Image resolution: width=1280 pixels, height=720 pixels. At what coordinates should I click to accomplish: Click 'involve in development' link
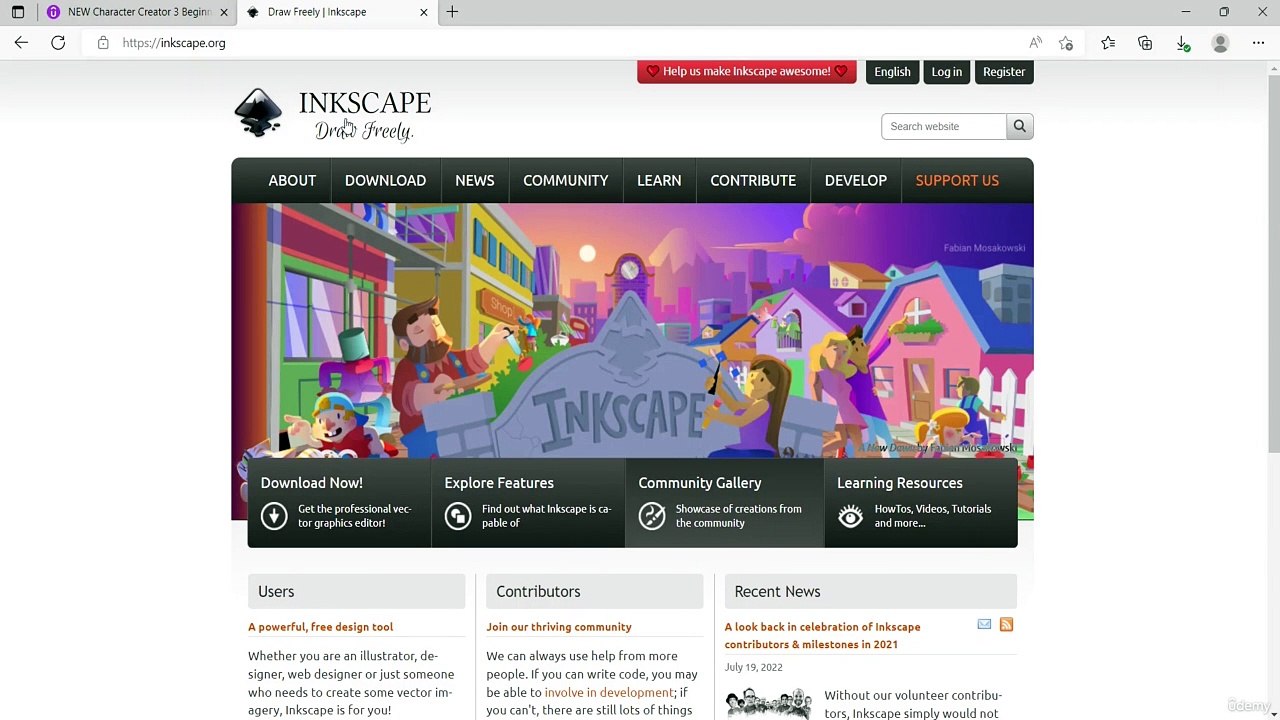click(609, 692)
